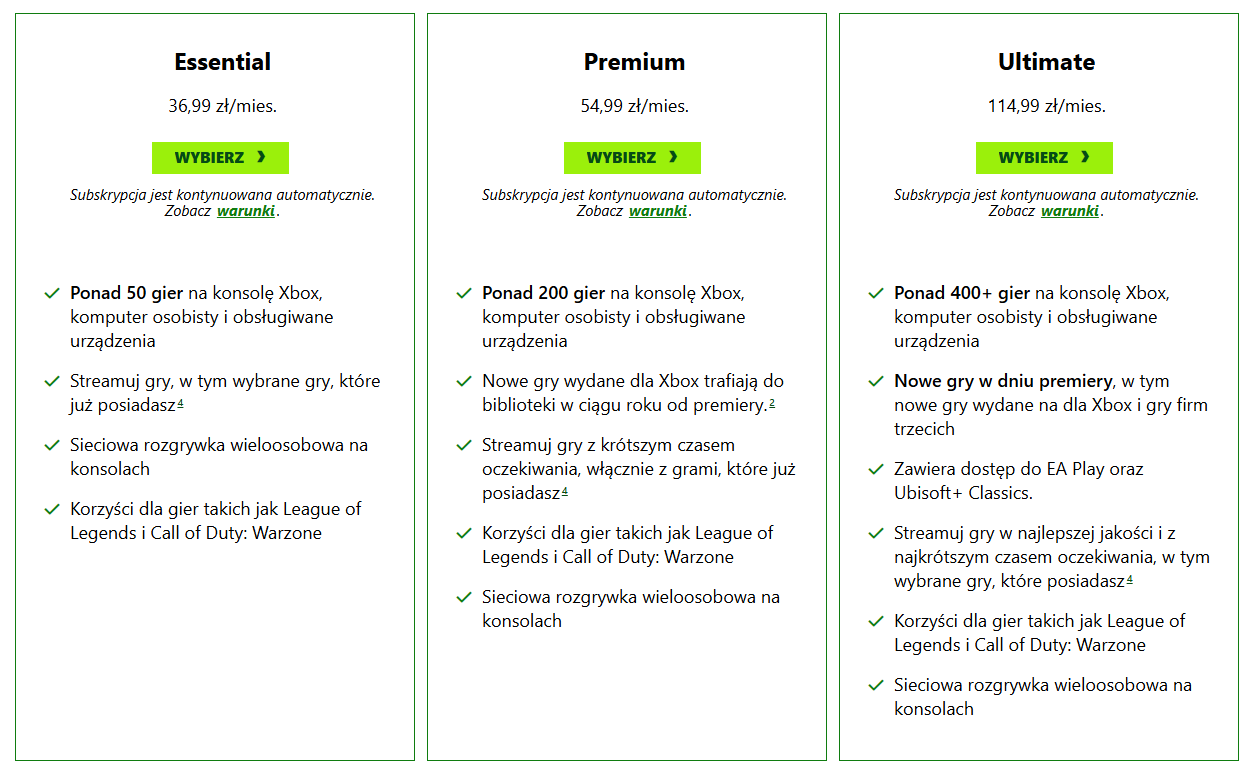
Task: Click the Essential plan WYBIERZ button
Action: pyautogui.click(x=220, y=158)
